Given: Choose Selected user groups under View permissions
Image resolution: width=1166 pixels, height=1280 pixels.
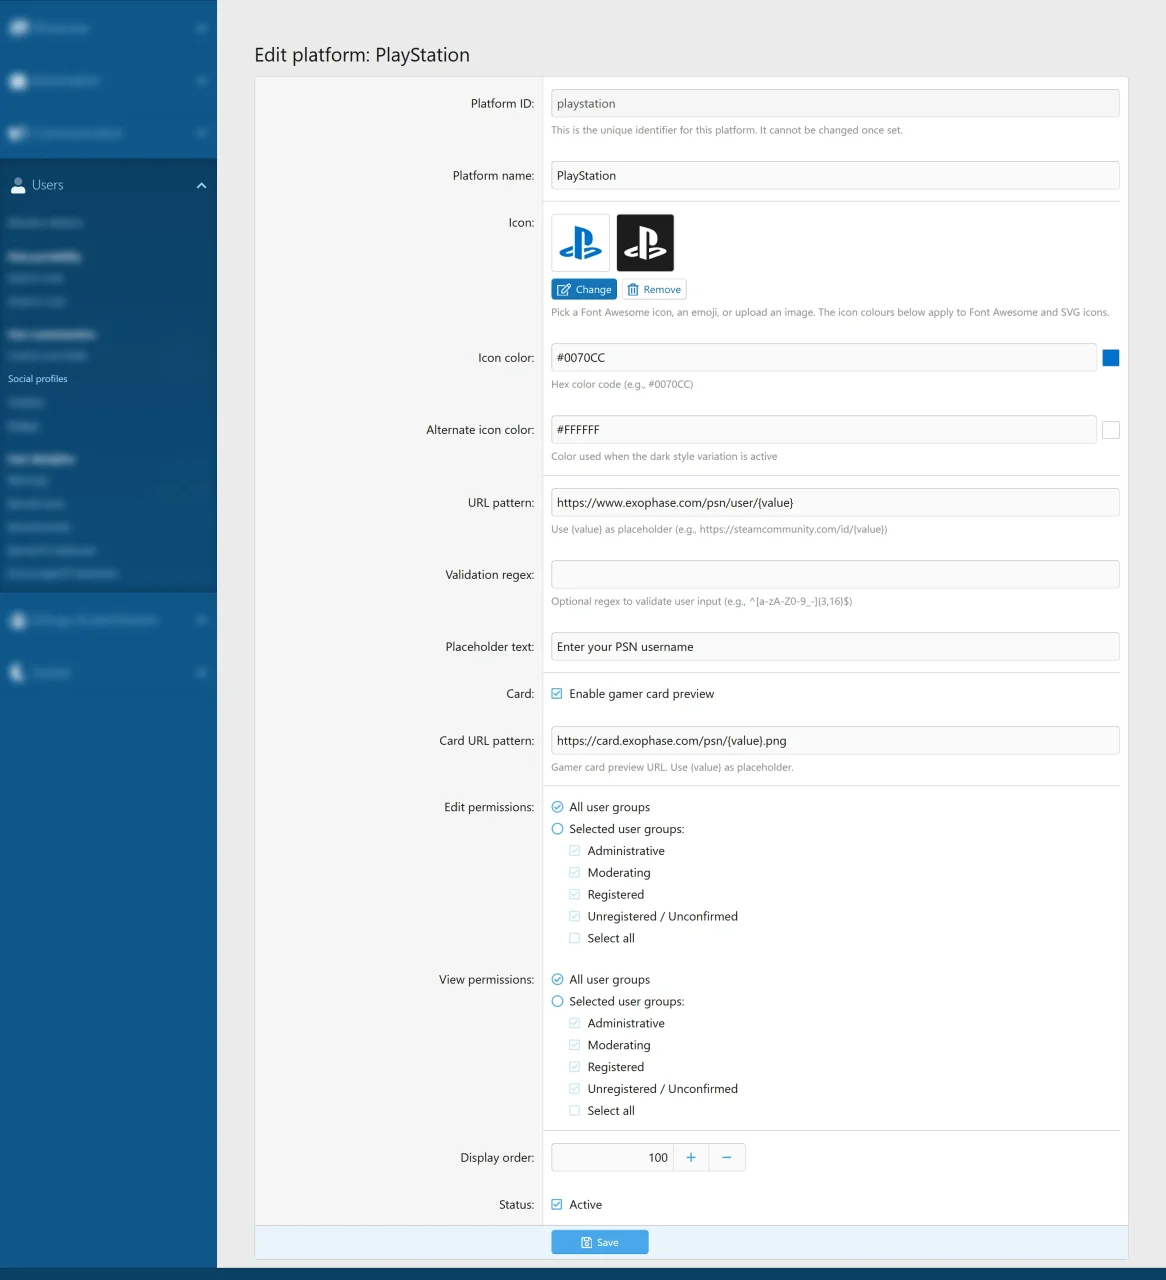Looking at the screenshot, I should click(558, 1002).
